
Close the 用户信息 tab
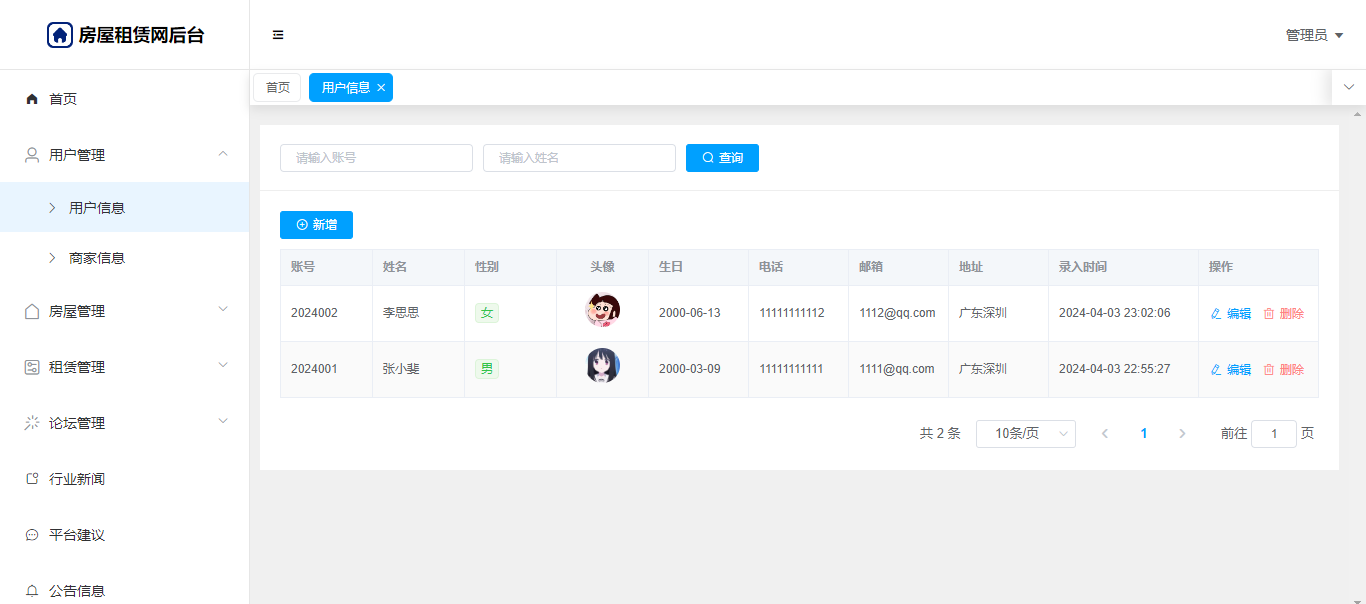click(x=381, y=88)
